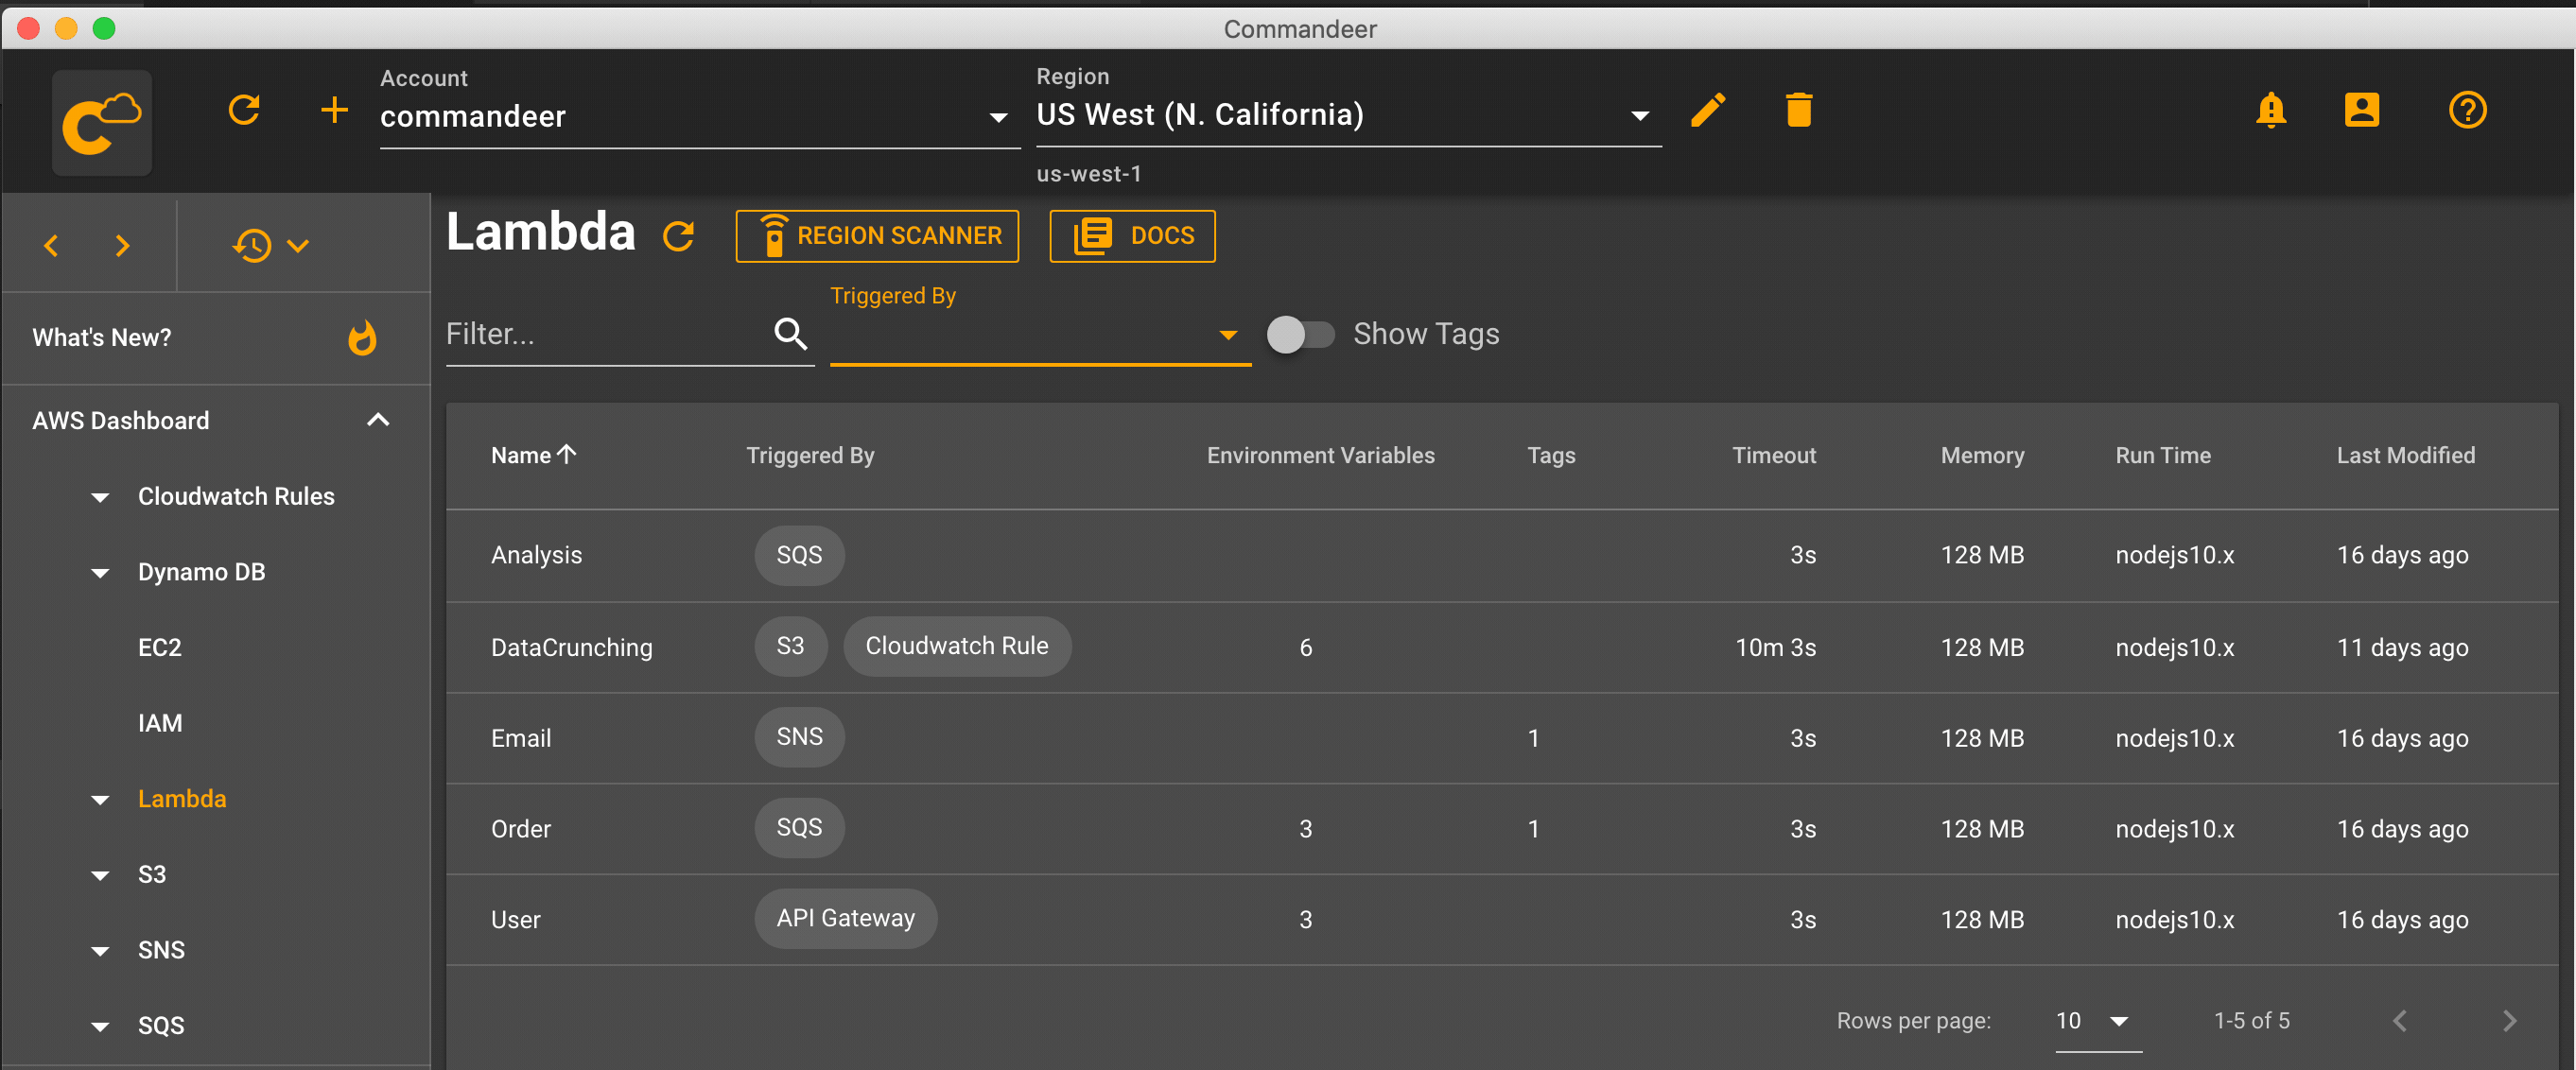Screen dimensions: 2576x1070
Task: Expand the Lambda tree arrow
Action: coord(100,800)
